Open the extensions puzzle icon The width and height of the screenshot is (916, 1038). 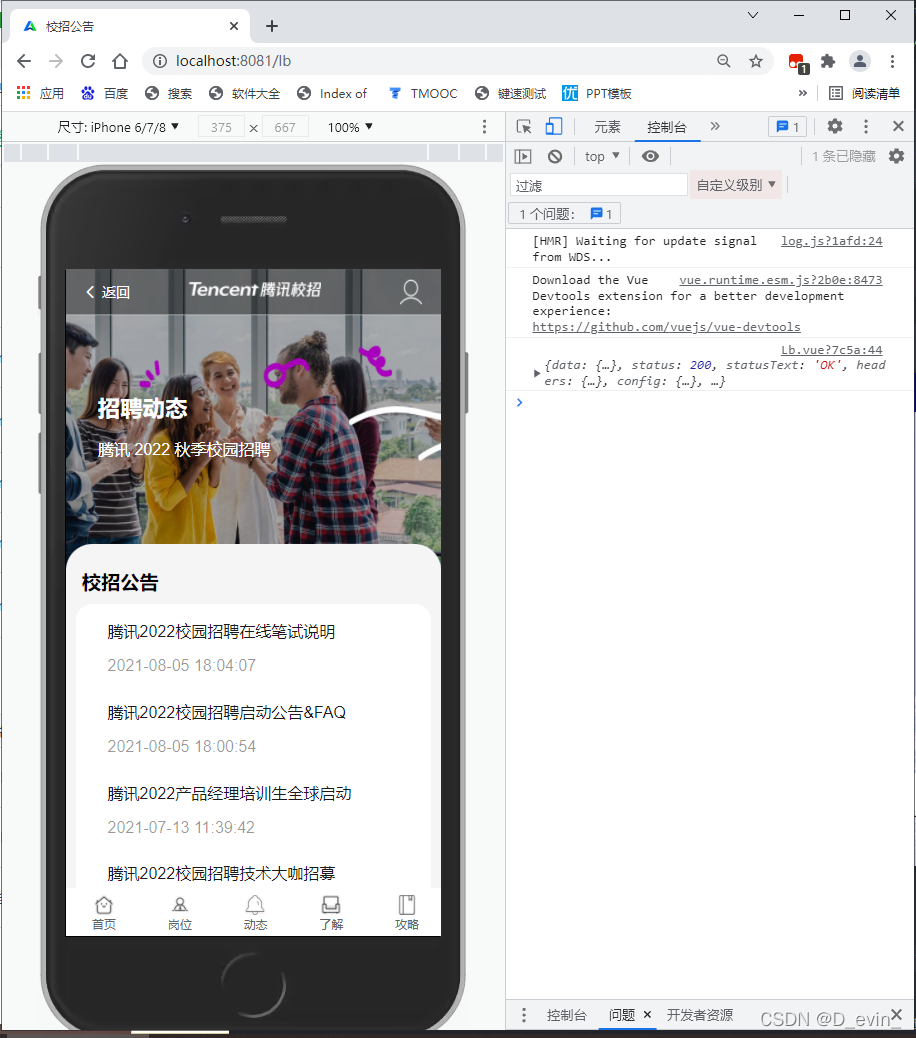828,61
